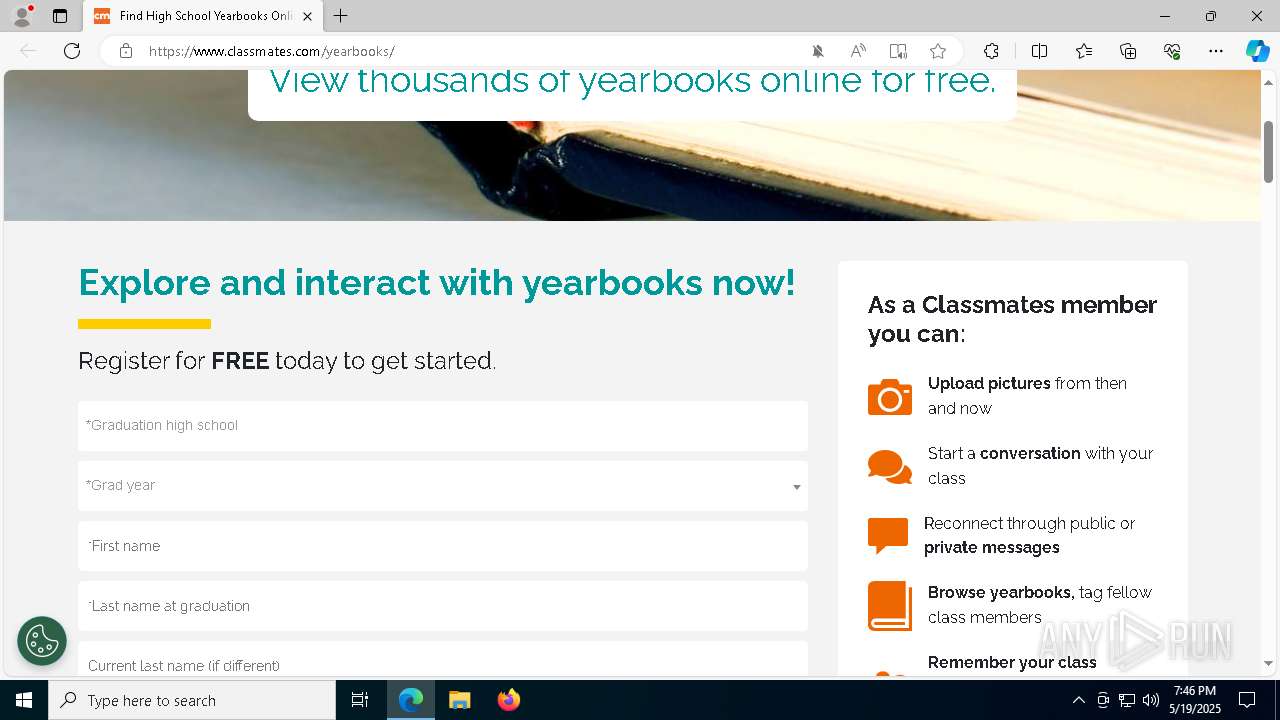Focus the First name field
Screen dimensions: 1280x720
[443, 546]
